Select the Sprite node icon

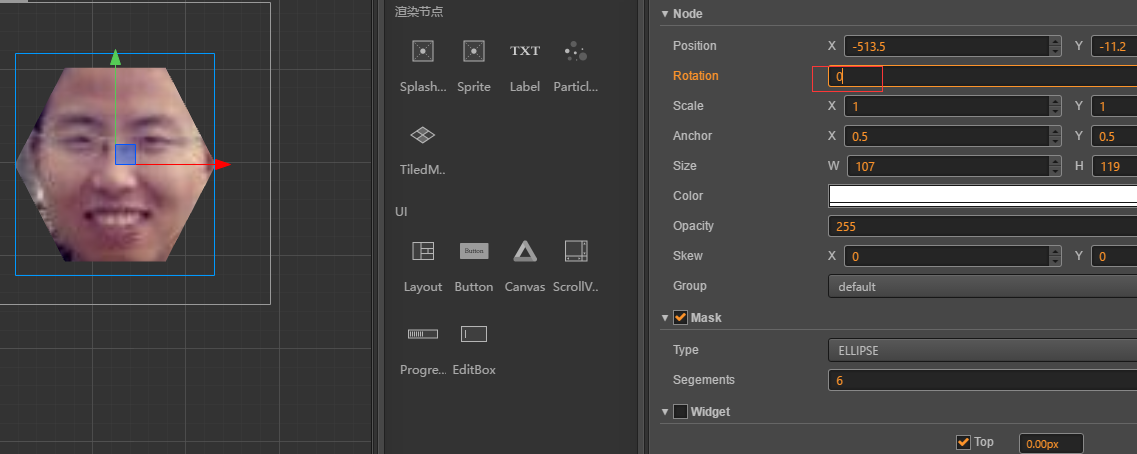[x=474, y=51]
